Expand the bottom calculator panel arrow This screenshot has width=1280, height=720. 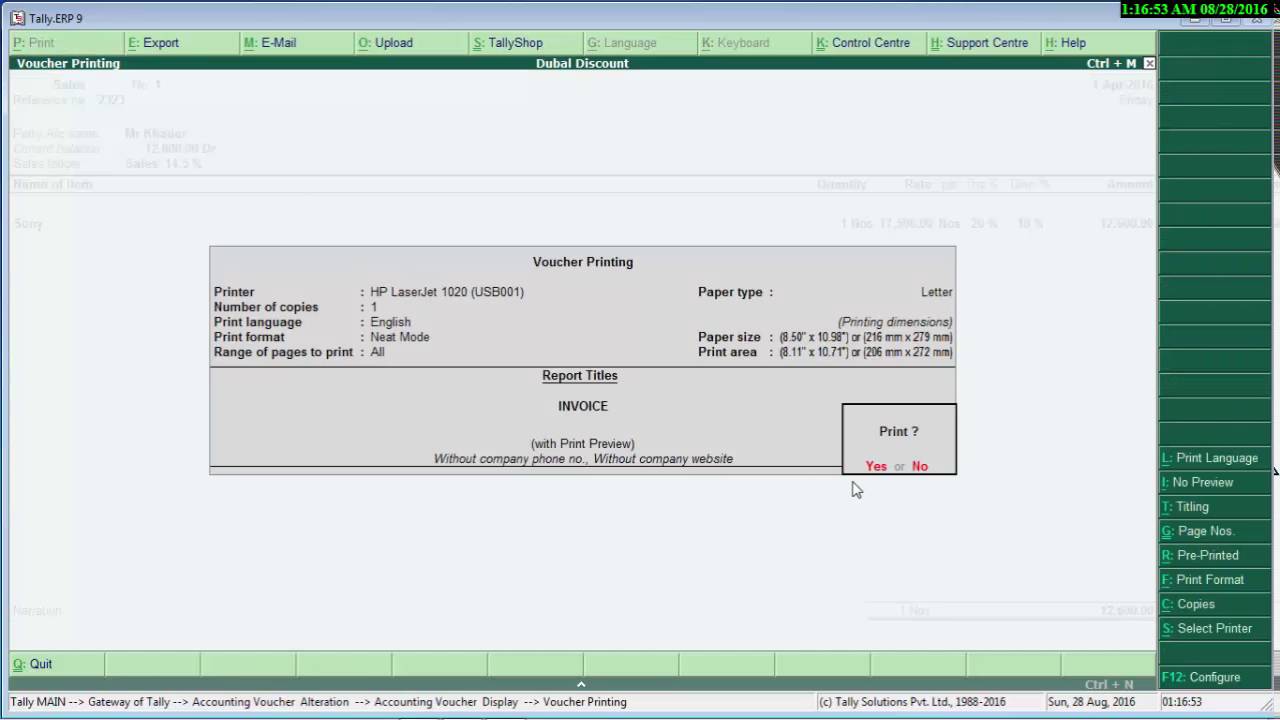tap(581, 684)
